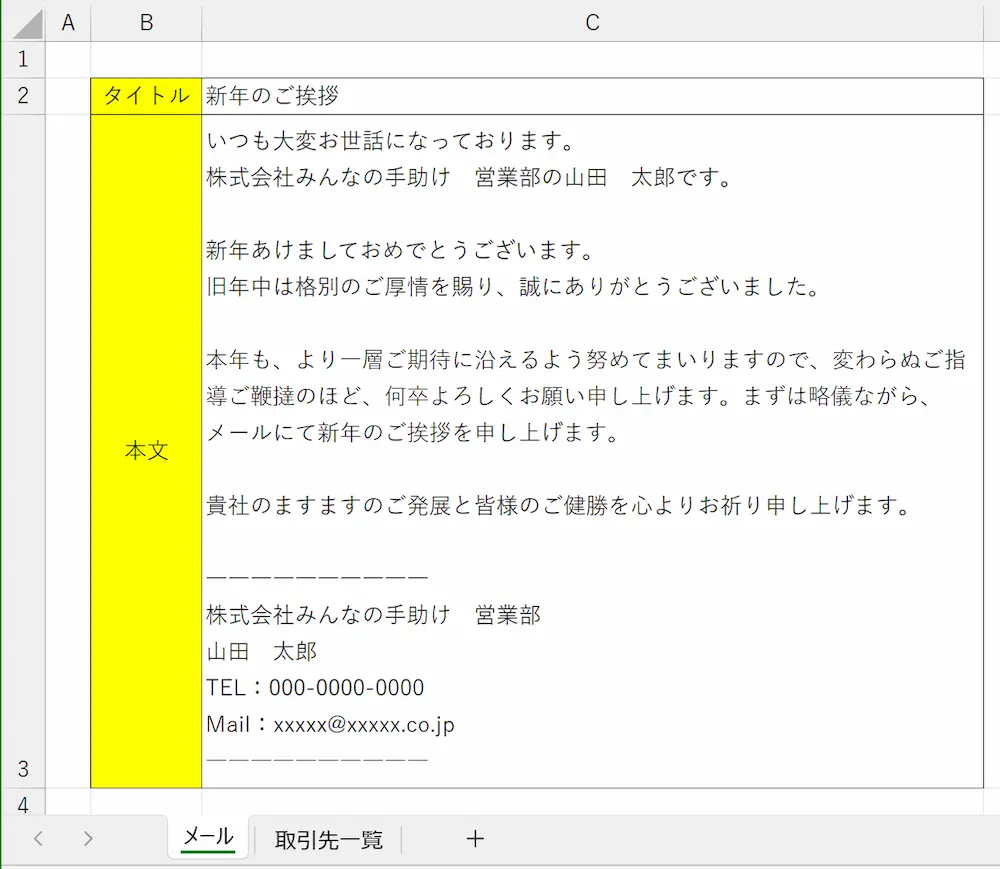
Task: Click the yellow タイトル cell
Action: click(x=146, y=96)
